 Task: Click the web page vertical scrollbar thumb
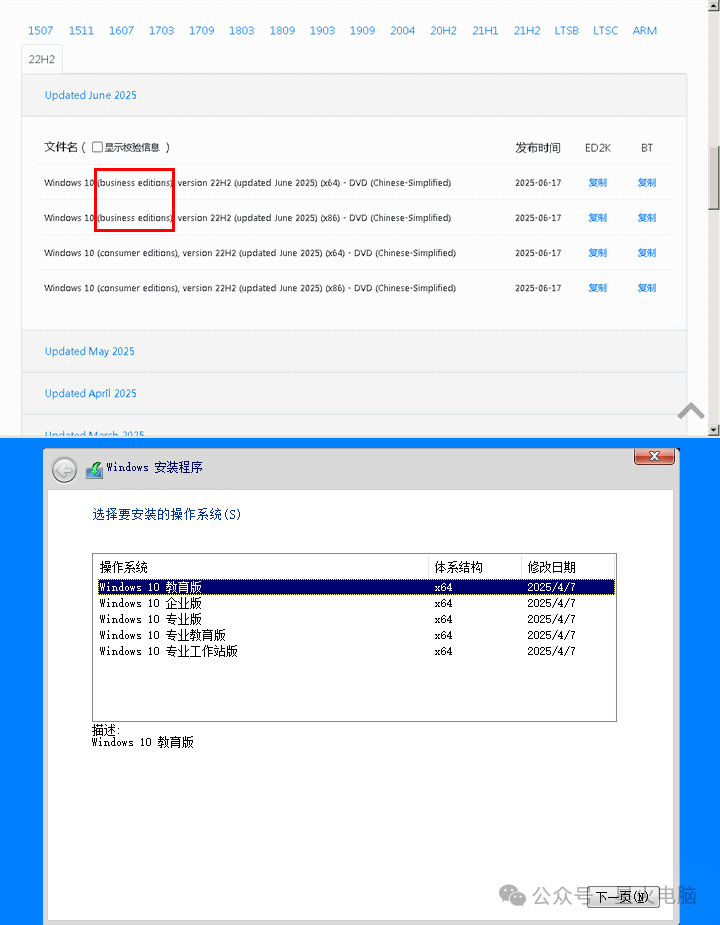[714, 178]
